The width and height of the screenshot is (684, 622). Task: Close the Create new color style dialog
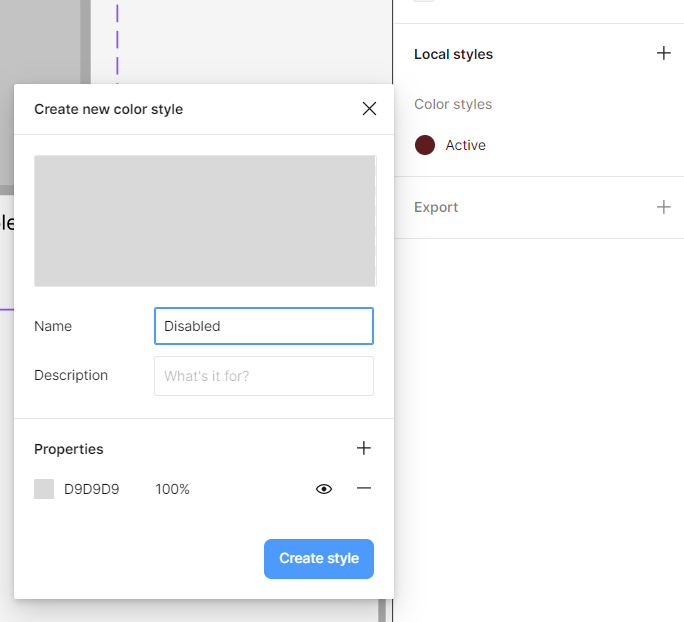369,109
